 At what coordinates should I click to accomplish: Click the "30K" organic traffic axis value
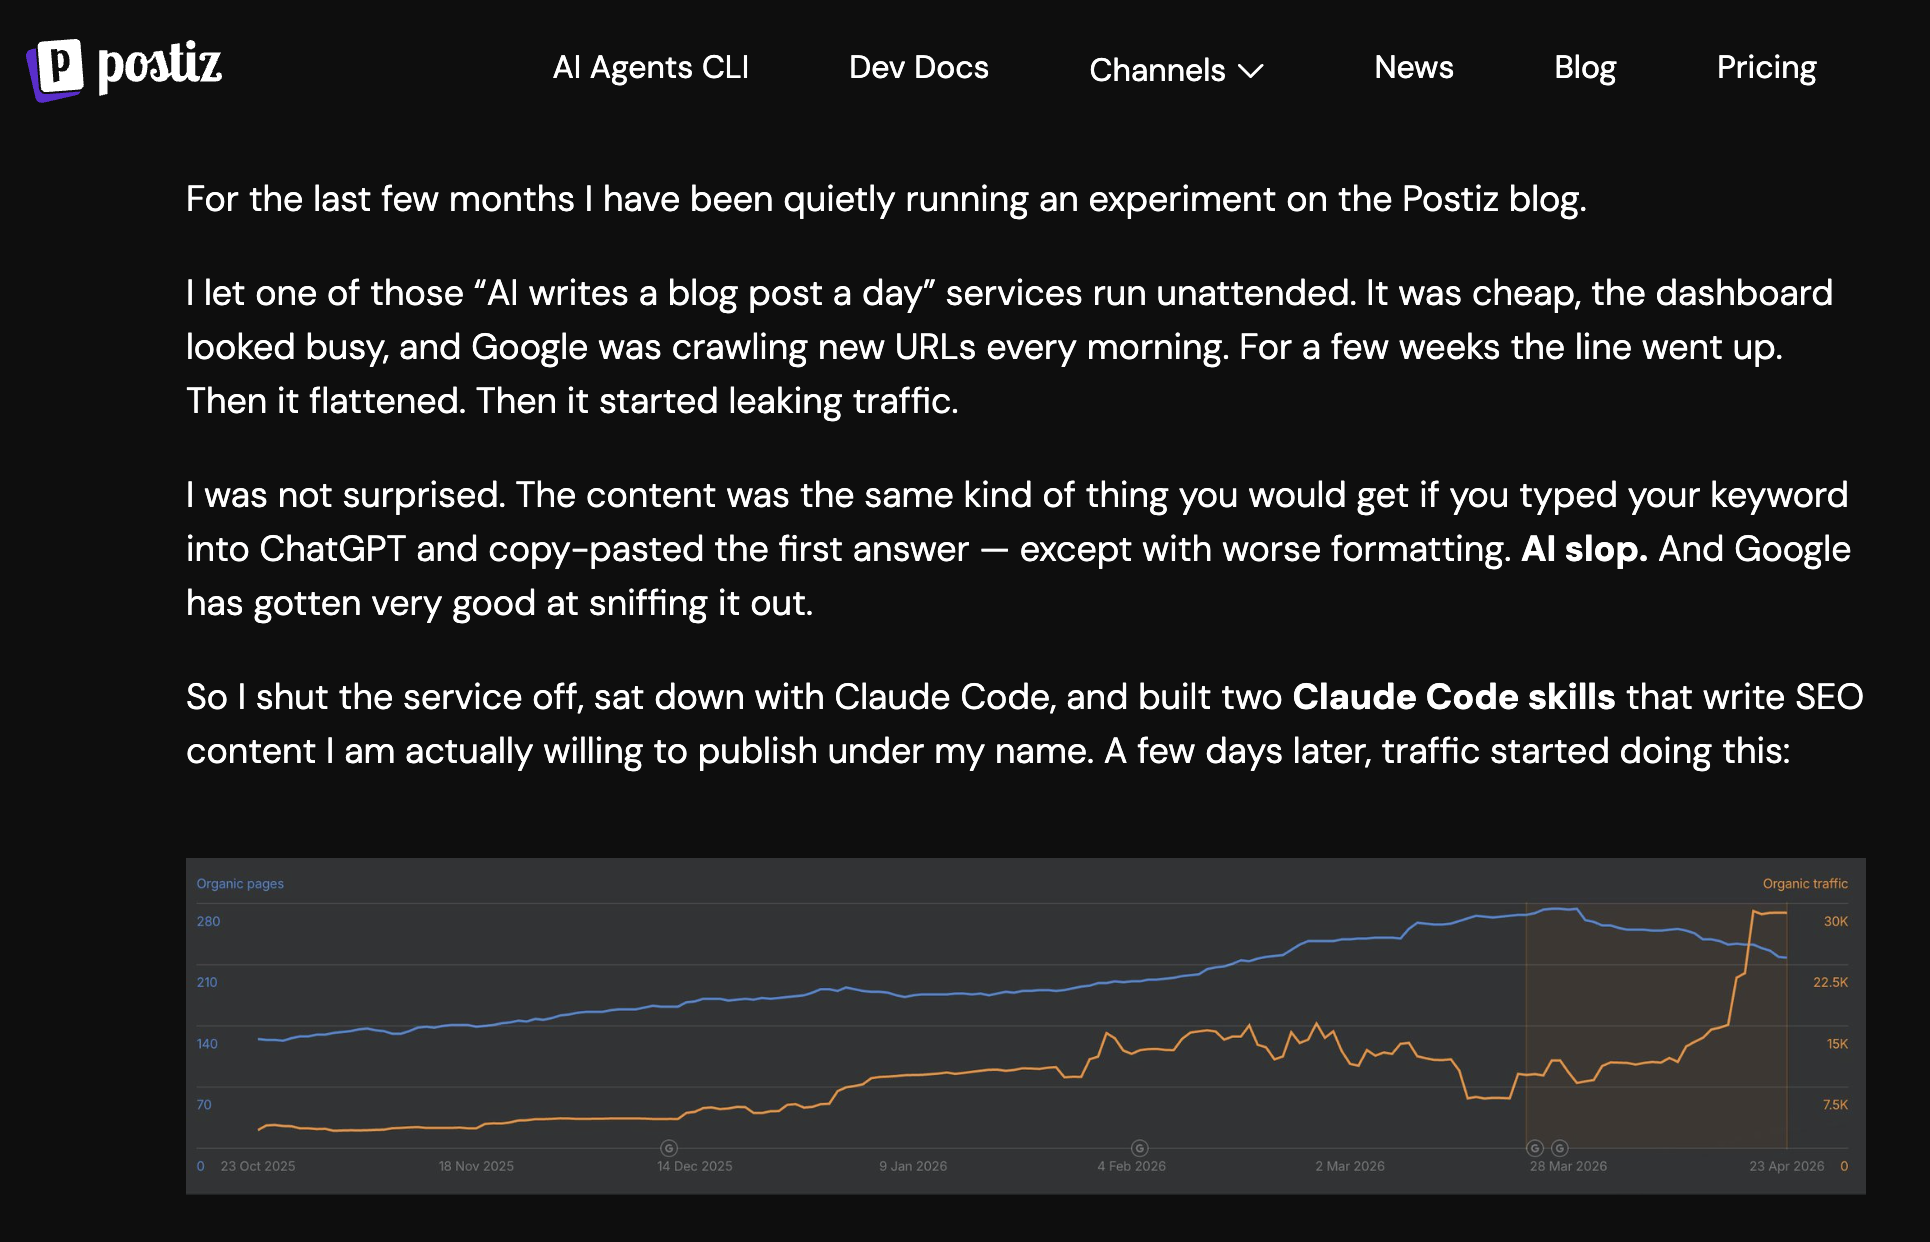[1836, 922]
